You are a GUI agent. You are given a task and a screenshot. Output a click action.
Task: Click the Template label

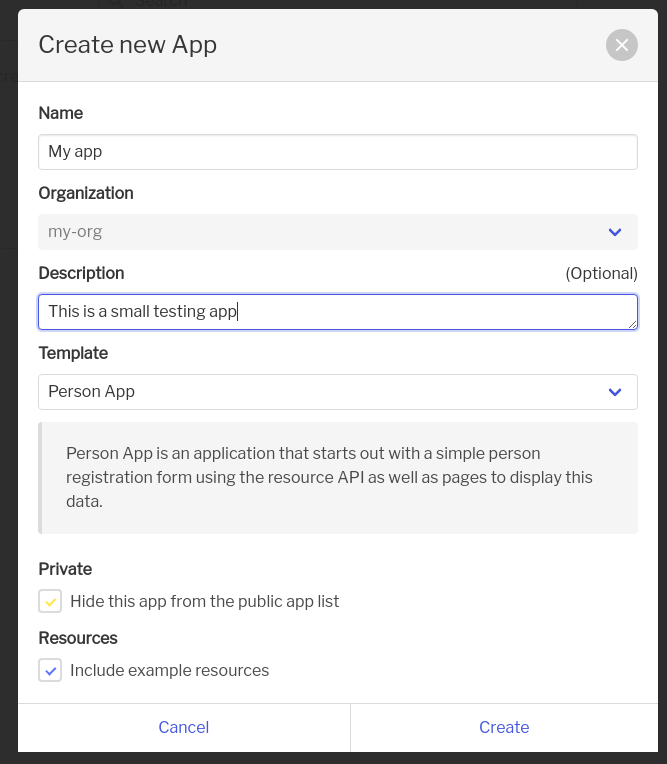point(73,353)
